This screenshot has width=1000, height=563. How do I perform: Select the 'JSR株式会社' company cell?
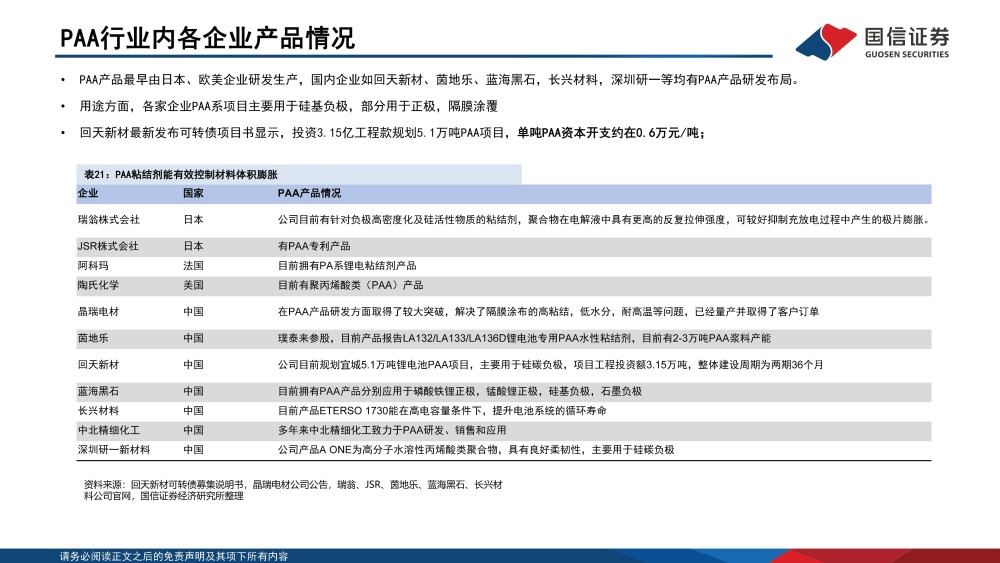pos(108,246)
